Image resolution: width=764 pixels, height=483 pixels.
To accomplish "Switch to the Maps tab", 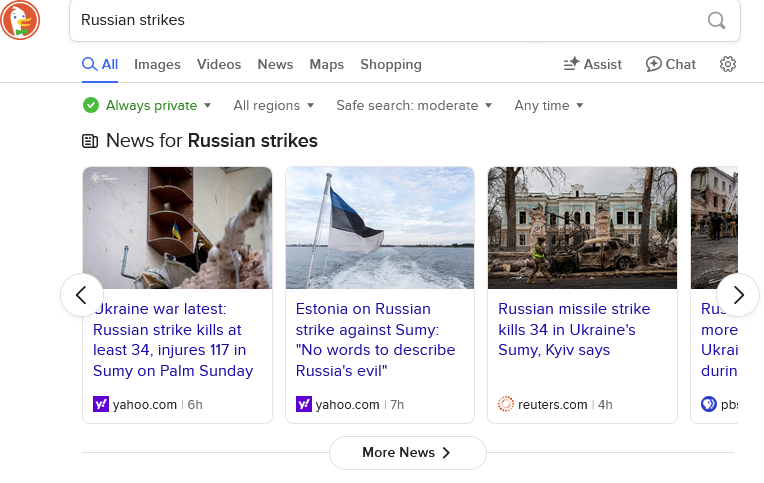I will [x=326, y=64].
